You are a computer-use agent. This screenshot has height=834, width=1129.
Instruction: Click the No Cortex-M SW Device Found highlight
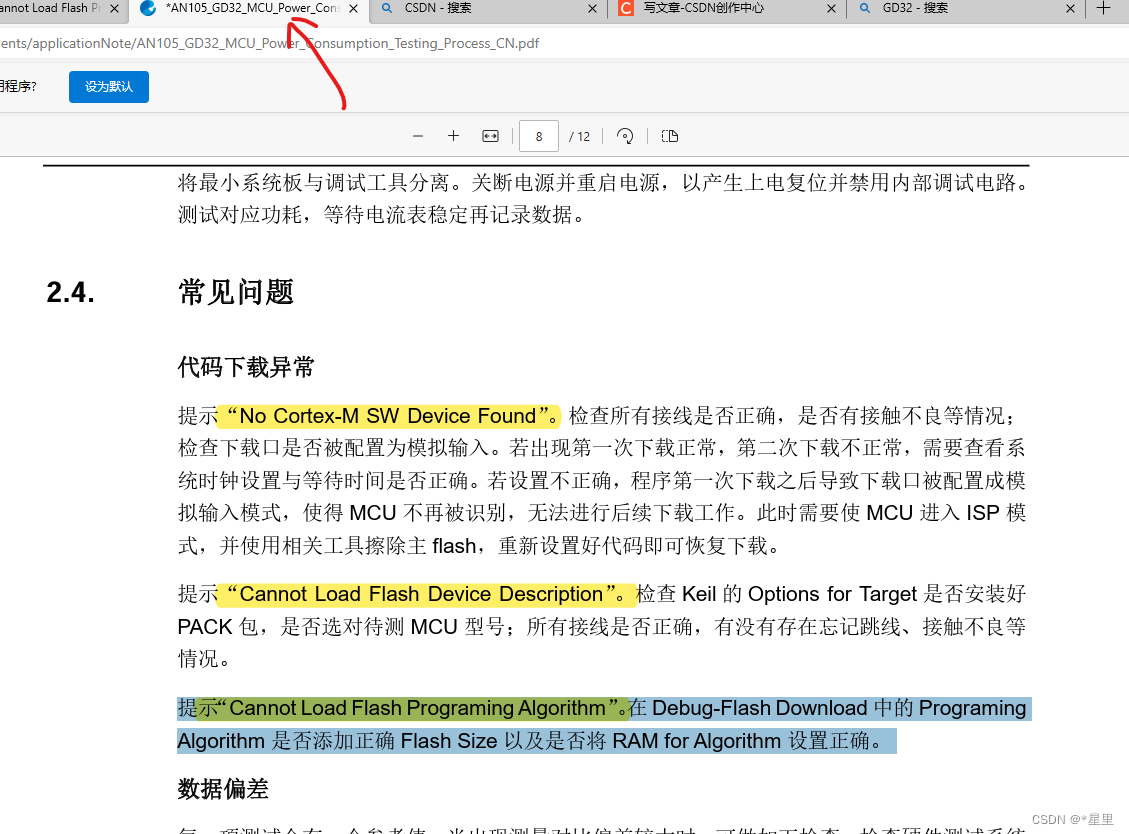coord(390,416)
